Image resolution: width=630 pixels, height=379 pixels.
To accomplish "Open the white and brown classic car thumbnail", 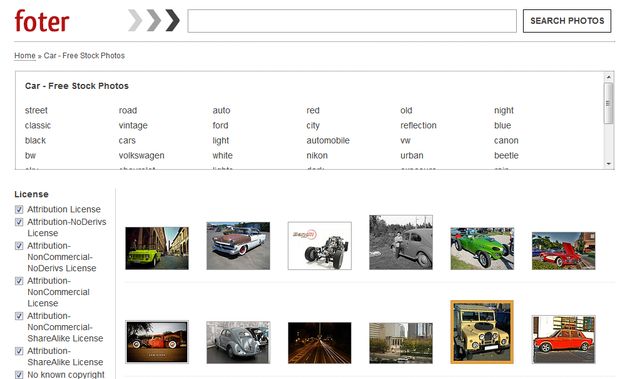I will point(238,246).
